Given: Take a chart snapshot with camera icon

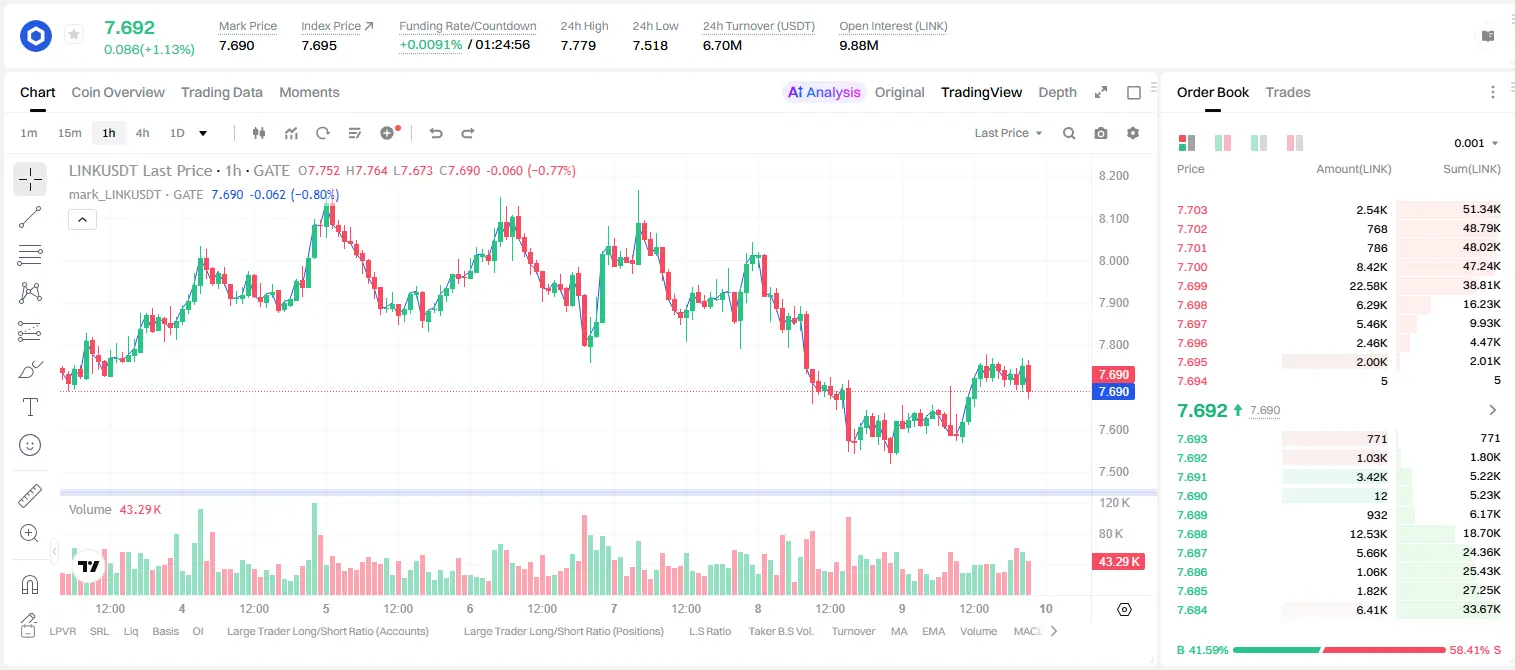Looking at the screenshot, I should point(1101,133).
